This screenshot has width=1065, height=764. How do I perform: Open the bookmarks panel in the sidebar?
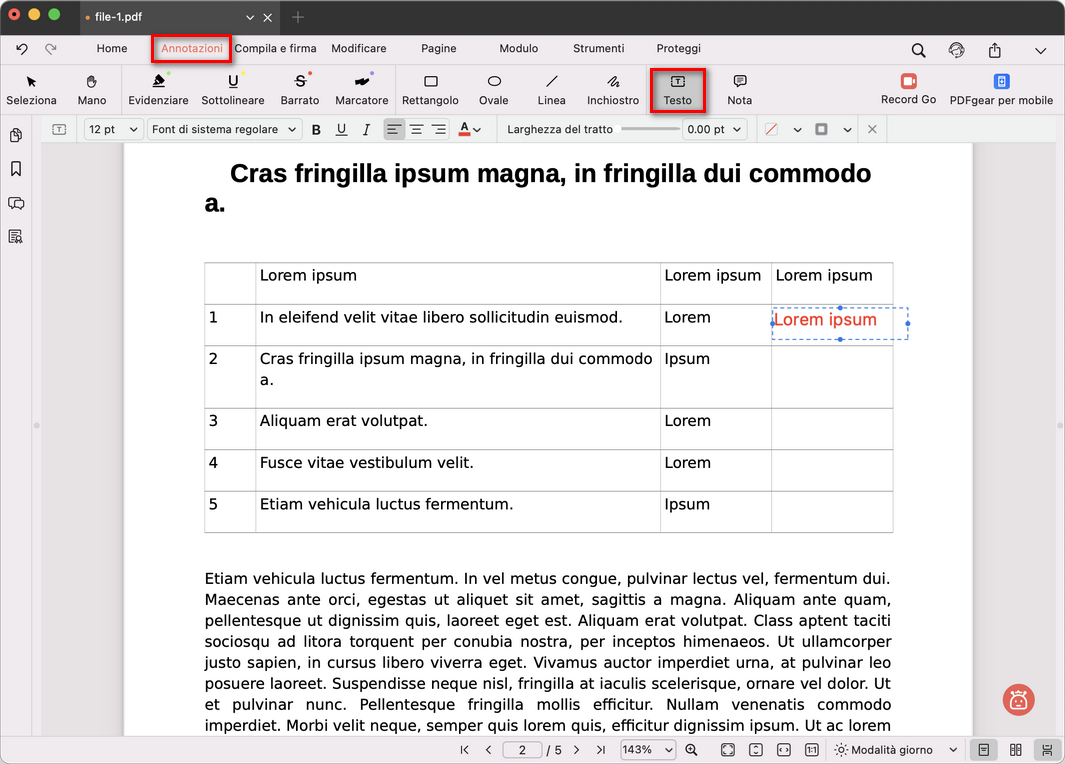point(16,169)
